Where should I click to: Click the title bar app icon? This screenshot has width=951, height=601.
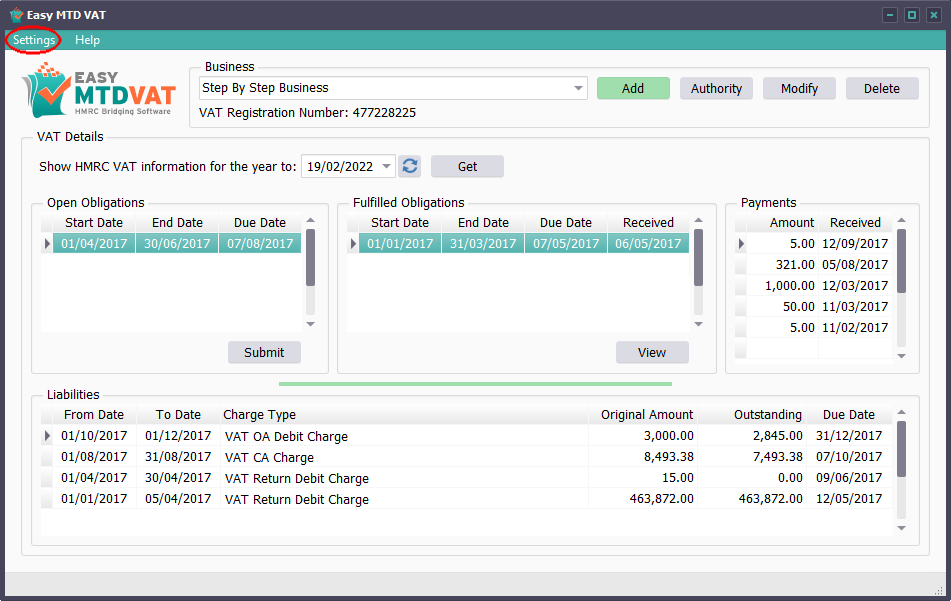tap(16, 15)
